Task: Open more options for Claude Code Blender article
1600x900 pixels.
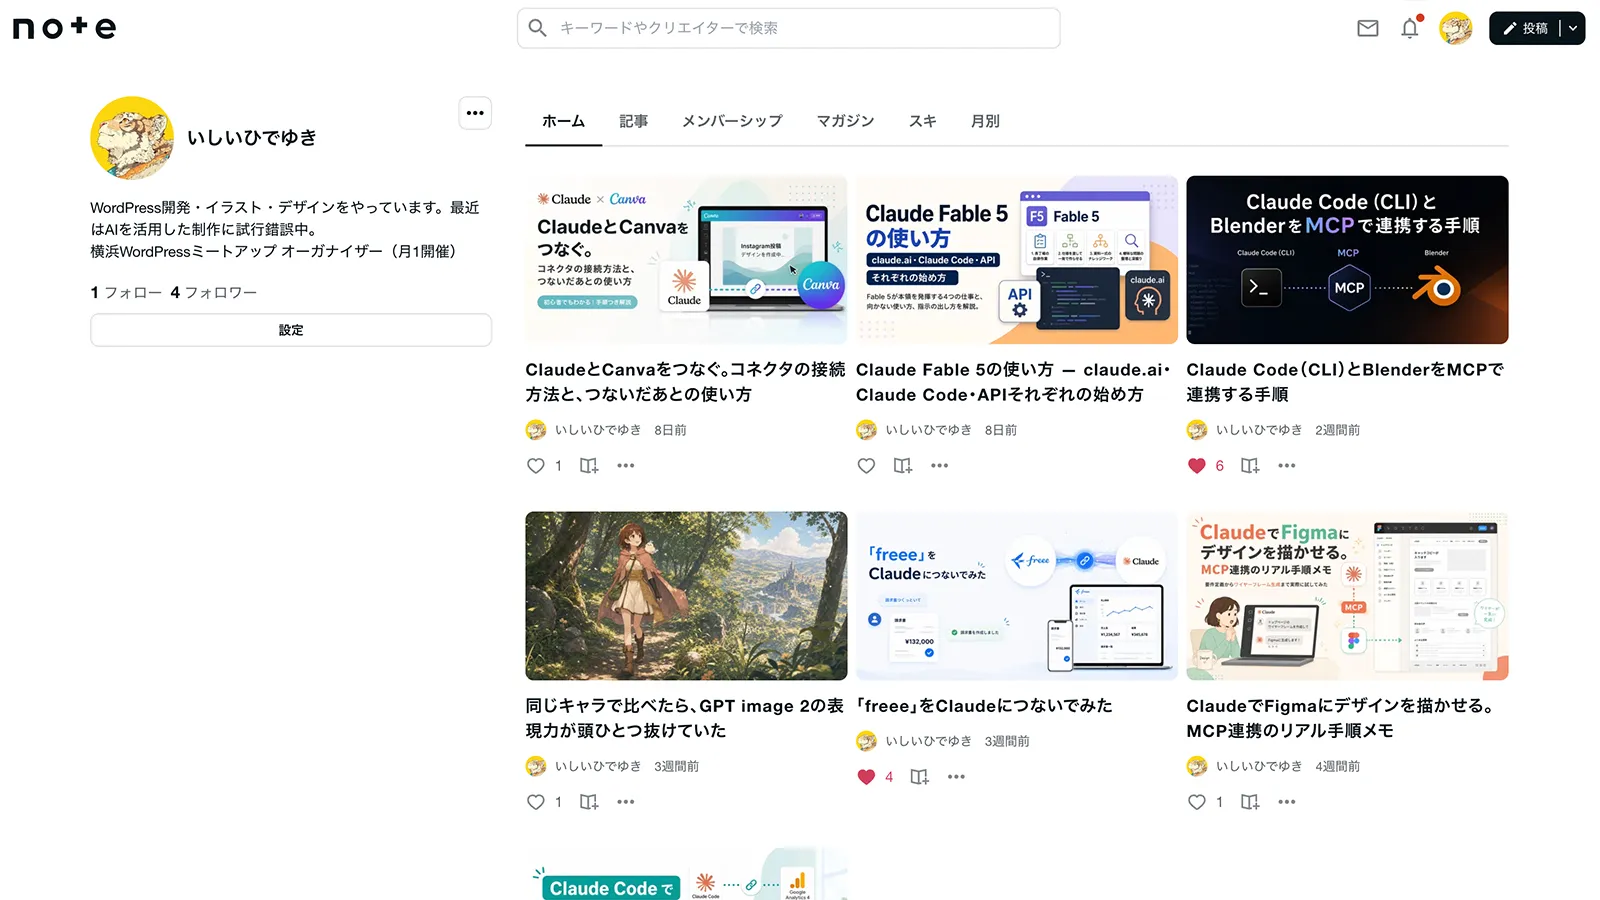Action: [x=1287, y=465]
